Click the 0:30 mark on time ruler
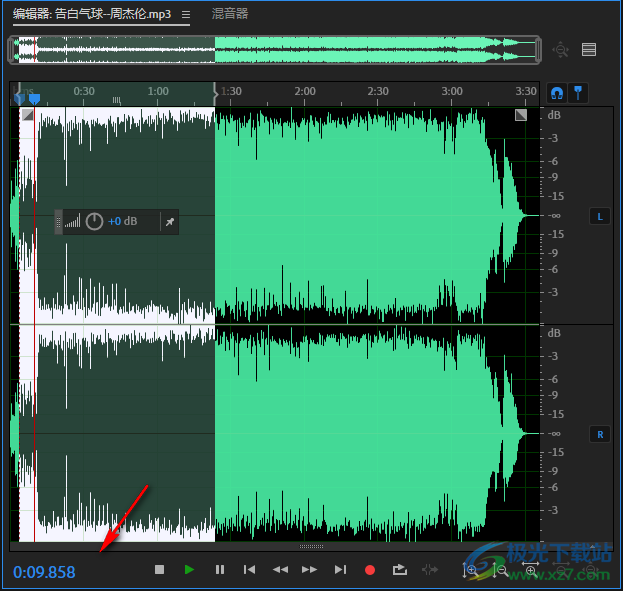 click(84, 91)
